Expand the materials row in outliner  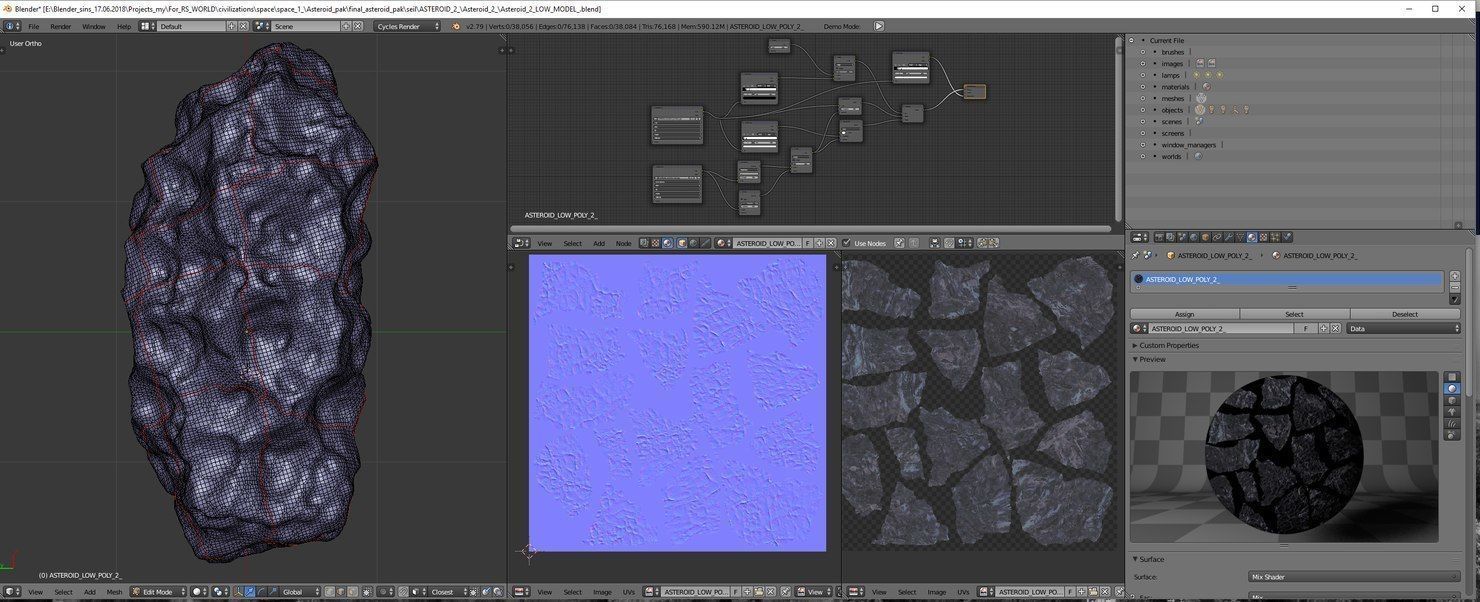[x=1143, y=87]
